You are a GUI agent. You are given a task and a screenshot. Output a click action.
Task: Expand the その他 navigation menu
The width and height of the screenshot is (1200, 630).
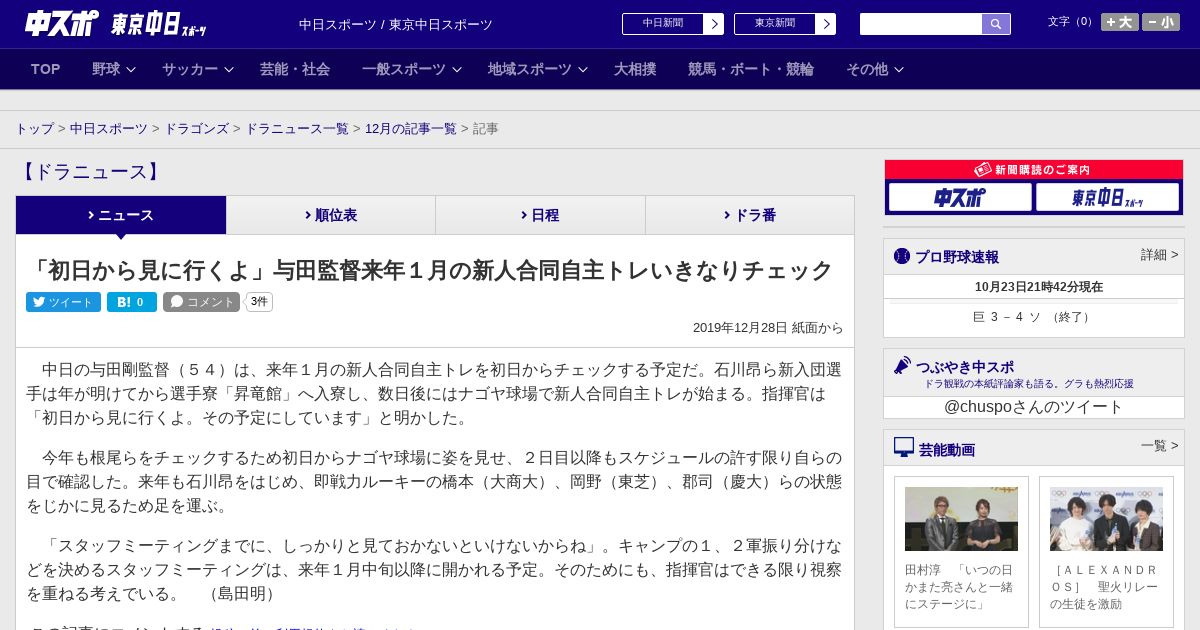click(875, 69)
